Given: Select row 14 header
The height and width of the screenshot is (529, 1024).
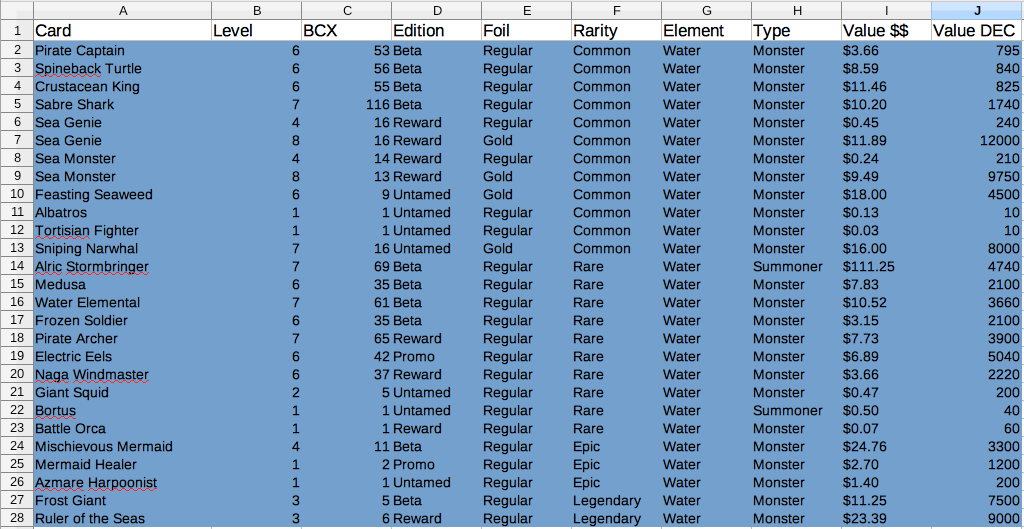Looking at the screenshot, I should tap(16, 266).
